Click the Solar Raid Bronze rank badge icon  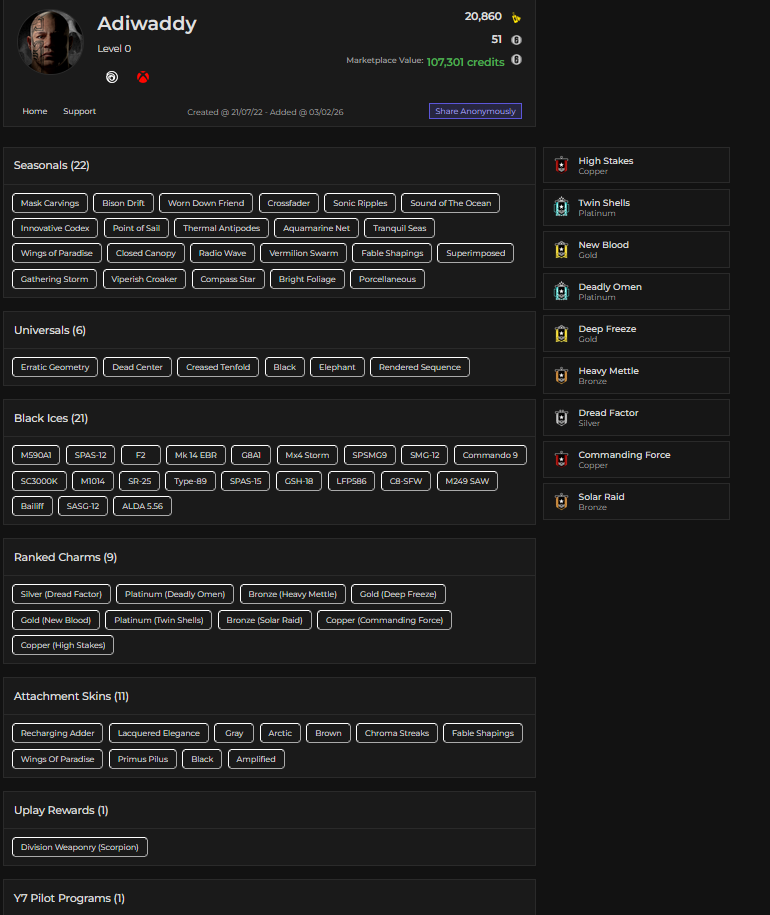[561, 501]
